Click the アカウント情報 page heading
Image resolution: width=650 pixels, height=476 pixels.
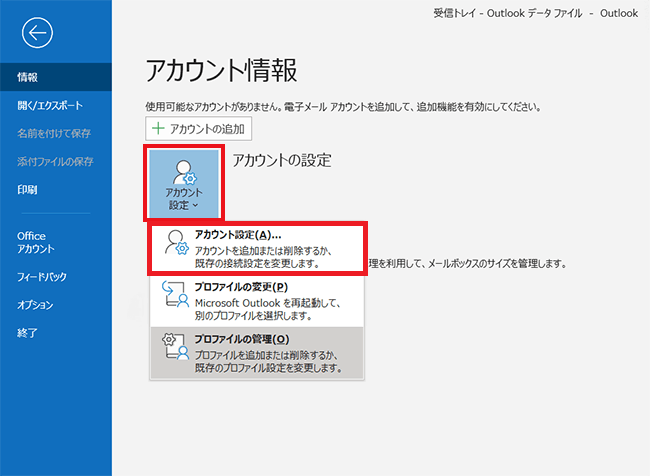tap(221, 70)
